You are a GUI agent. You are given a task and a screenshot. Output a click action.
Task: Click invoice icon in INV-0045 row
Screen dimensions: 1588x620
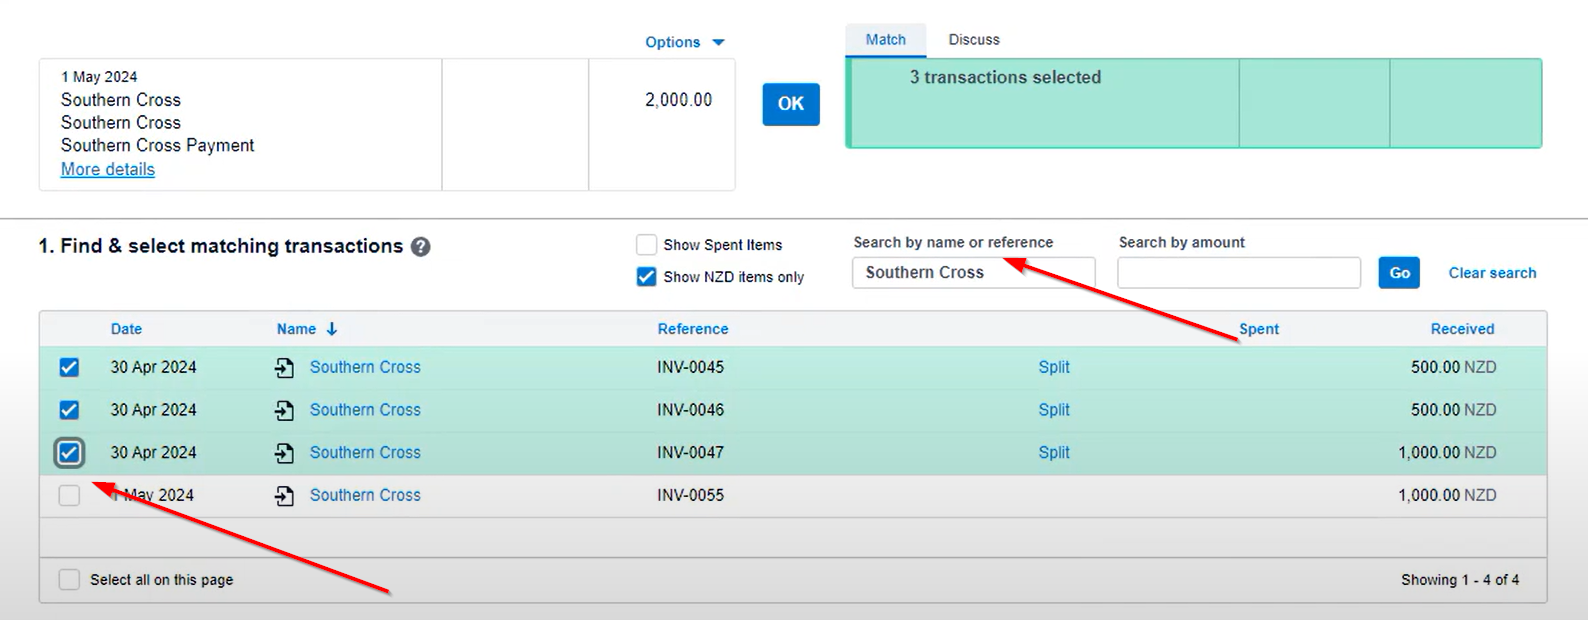285,368
